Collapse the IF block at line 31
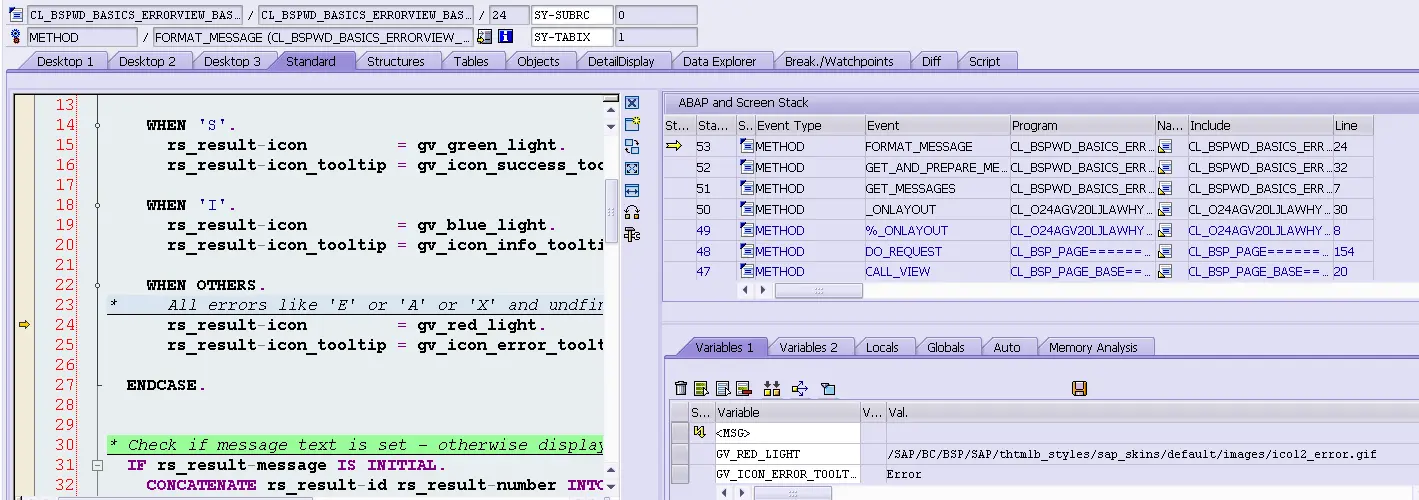 pos(97,465)
